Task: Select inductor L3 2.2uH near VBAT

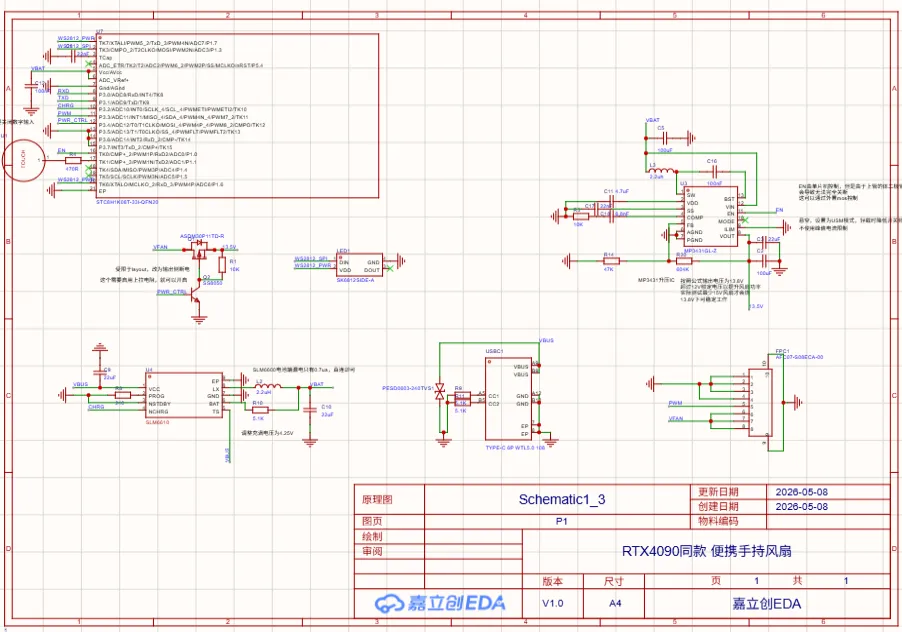Action: (x=662, y=170)
